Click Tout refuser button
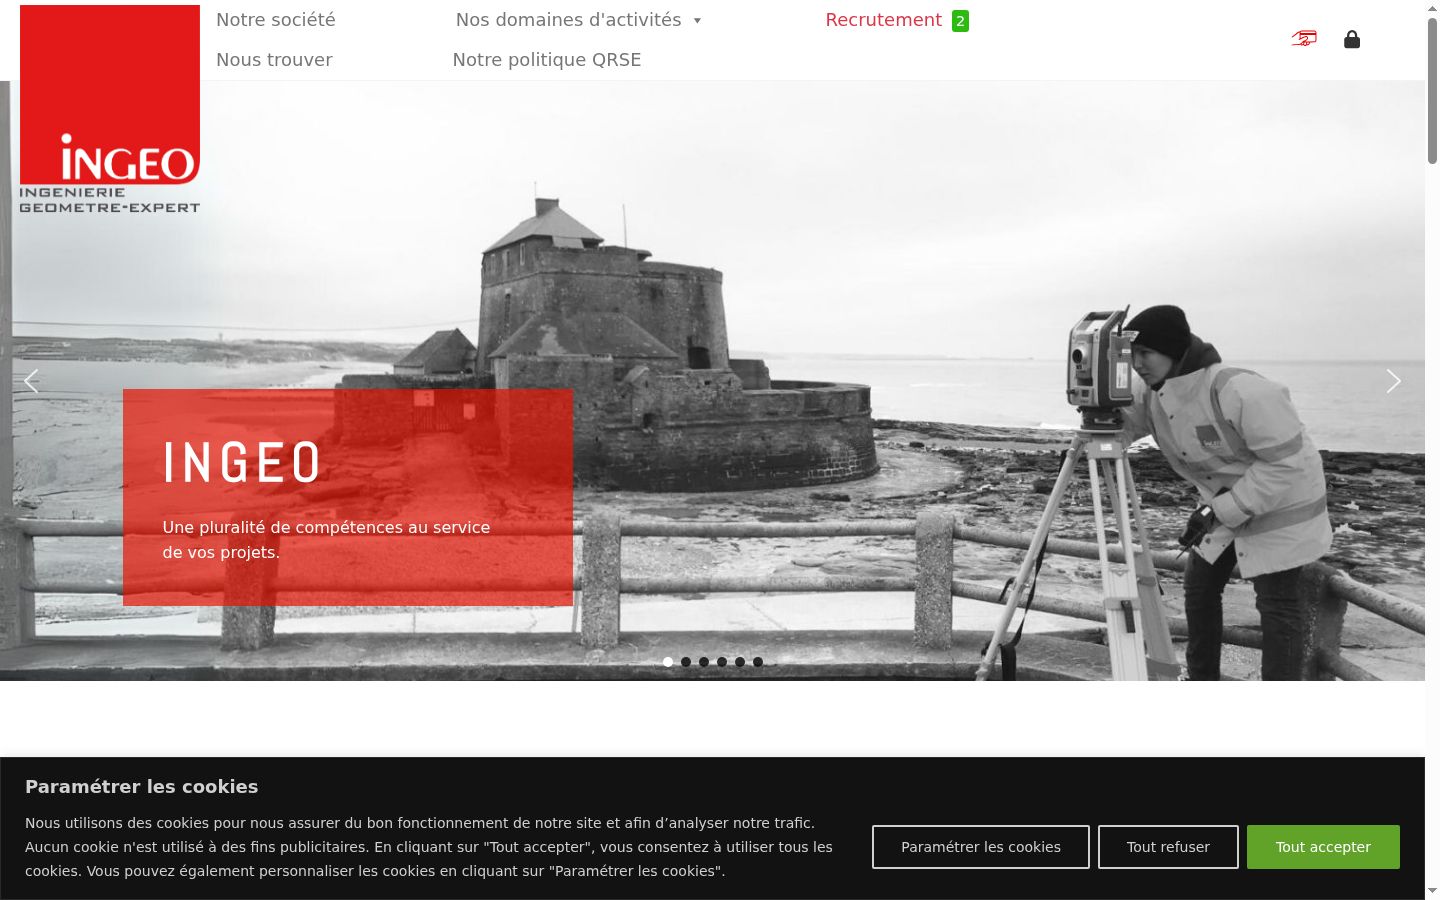This screenshot has width=1440, height=900. point(1168,847)
